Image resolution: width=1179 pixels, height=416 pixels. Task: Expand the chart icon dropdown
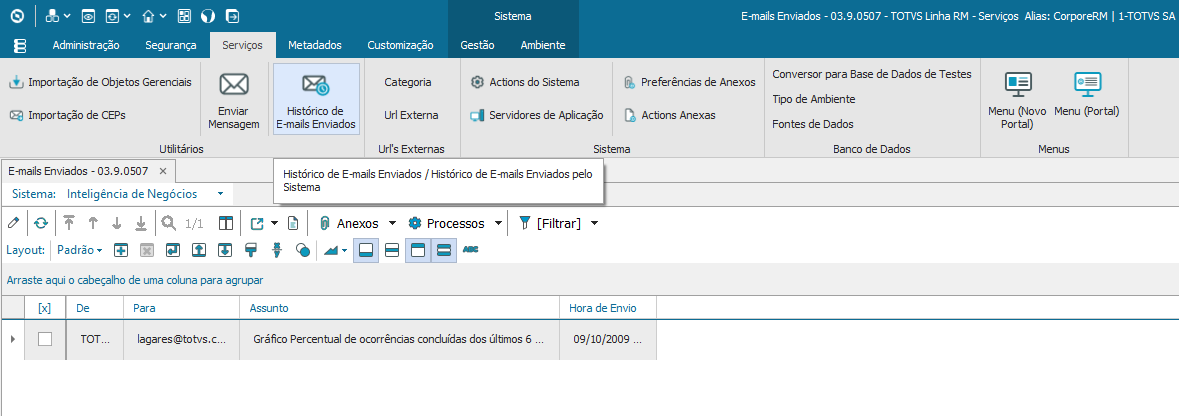[345, 250]
